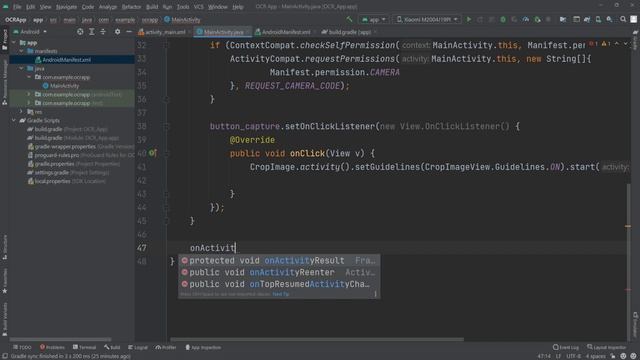Click the hammer Make Project icon
Screen dimensions: 640x360
tap(349, 19)
